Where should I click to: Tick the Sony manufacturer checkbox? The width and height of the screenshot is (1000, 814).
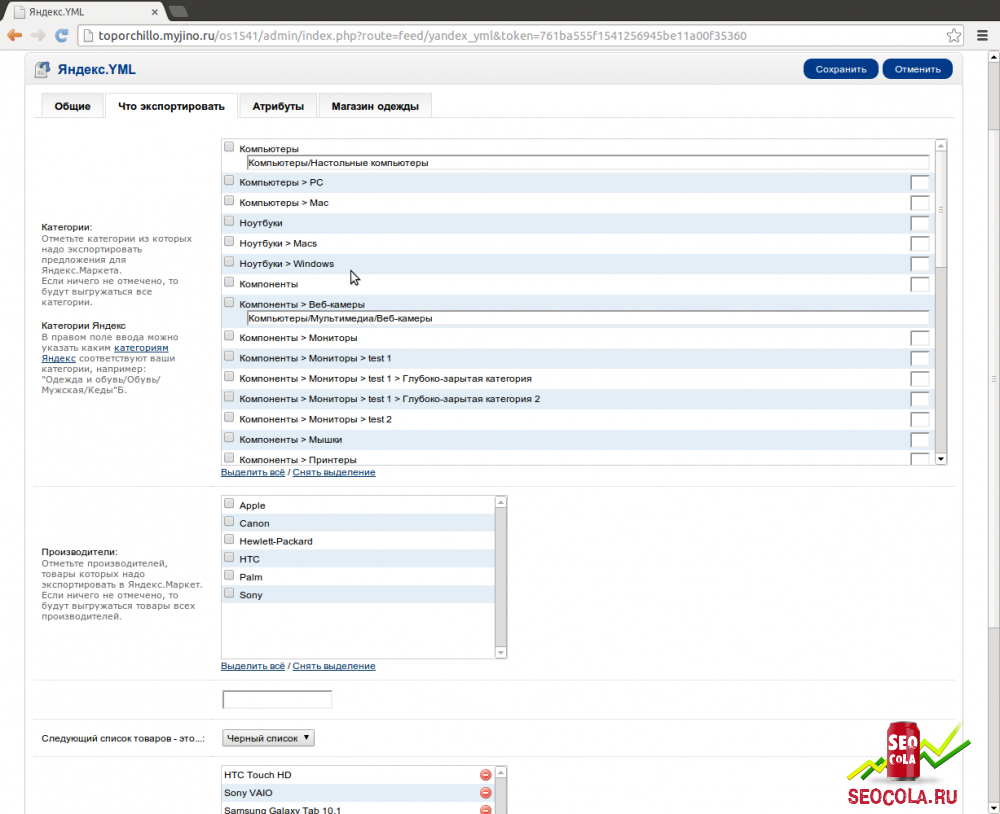coord(229,593)
